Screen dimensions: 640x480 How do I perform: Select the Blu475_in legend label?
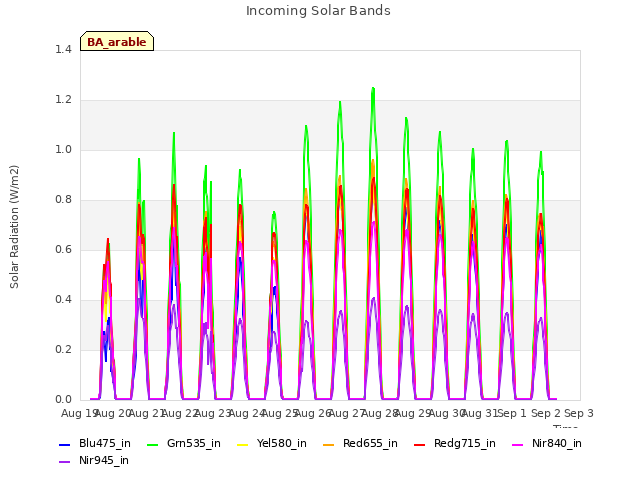(104, 444)
